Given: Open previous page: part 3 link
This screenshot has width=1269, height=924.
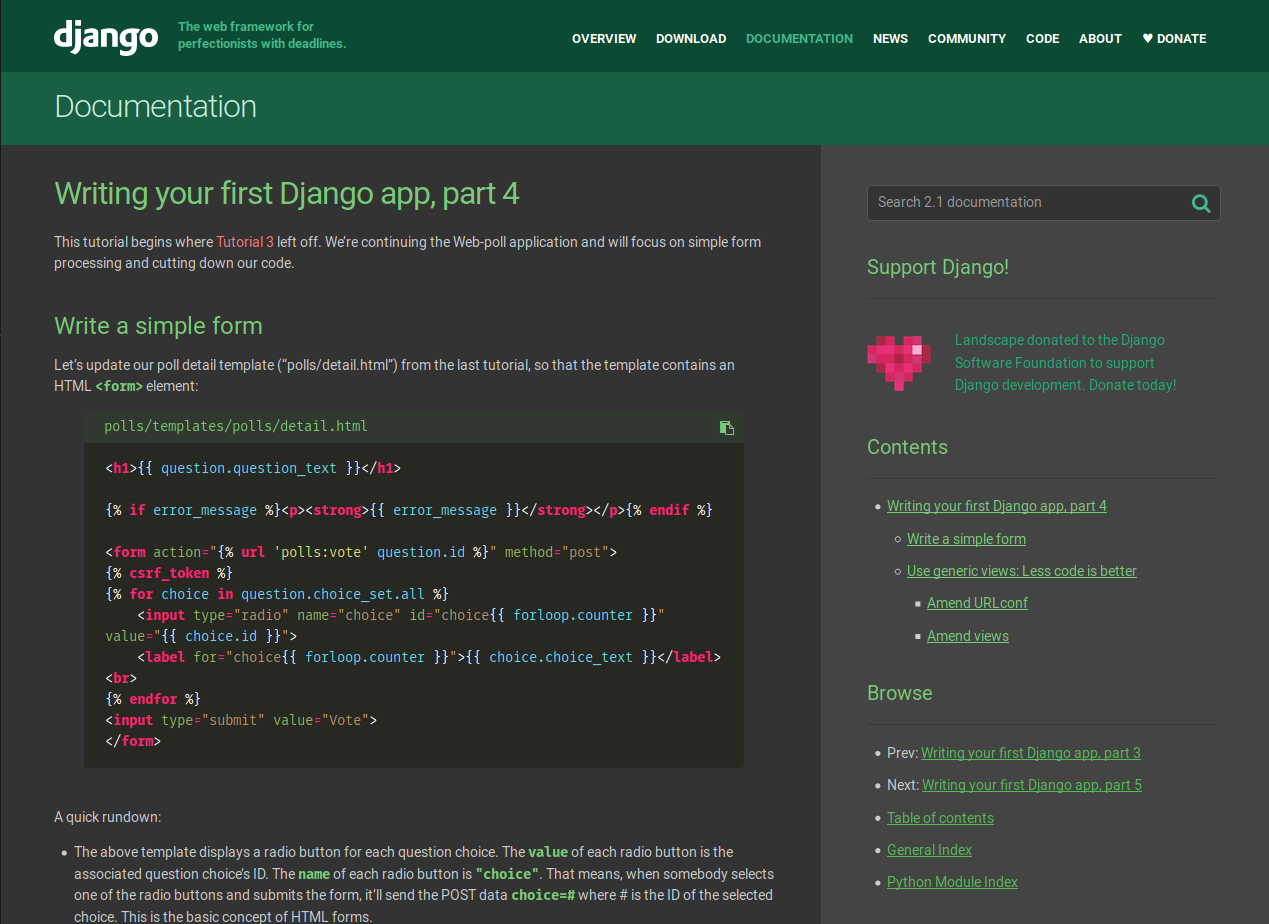Looking at the screenshot, I should 1031,753.
